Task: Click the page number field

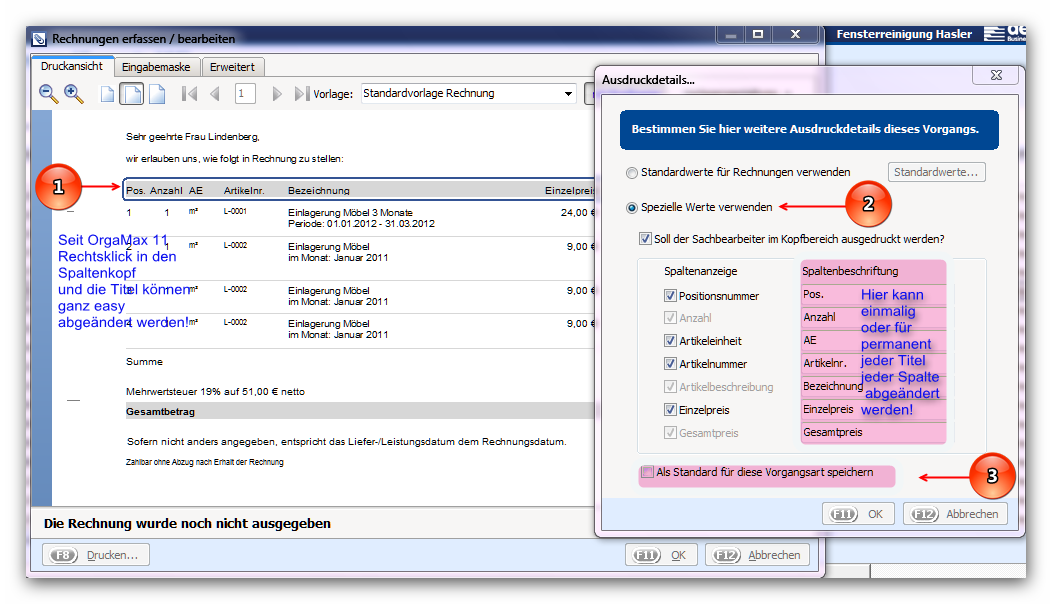Action: 245,94
